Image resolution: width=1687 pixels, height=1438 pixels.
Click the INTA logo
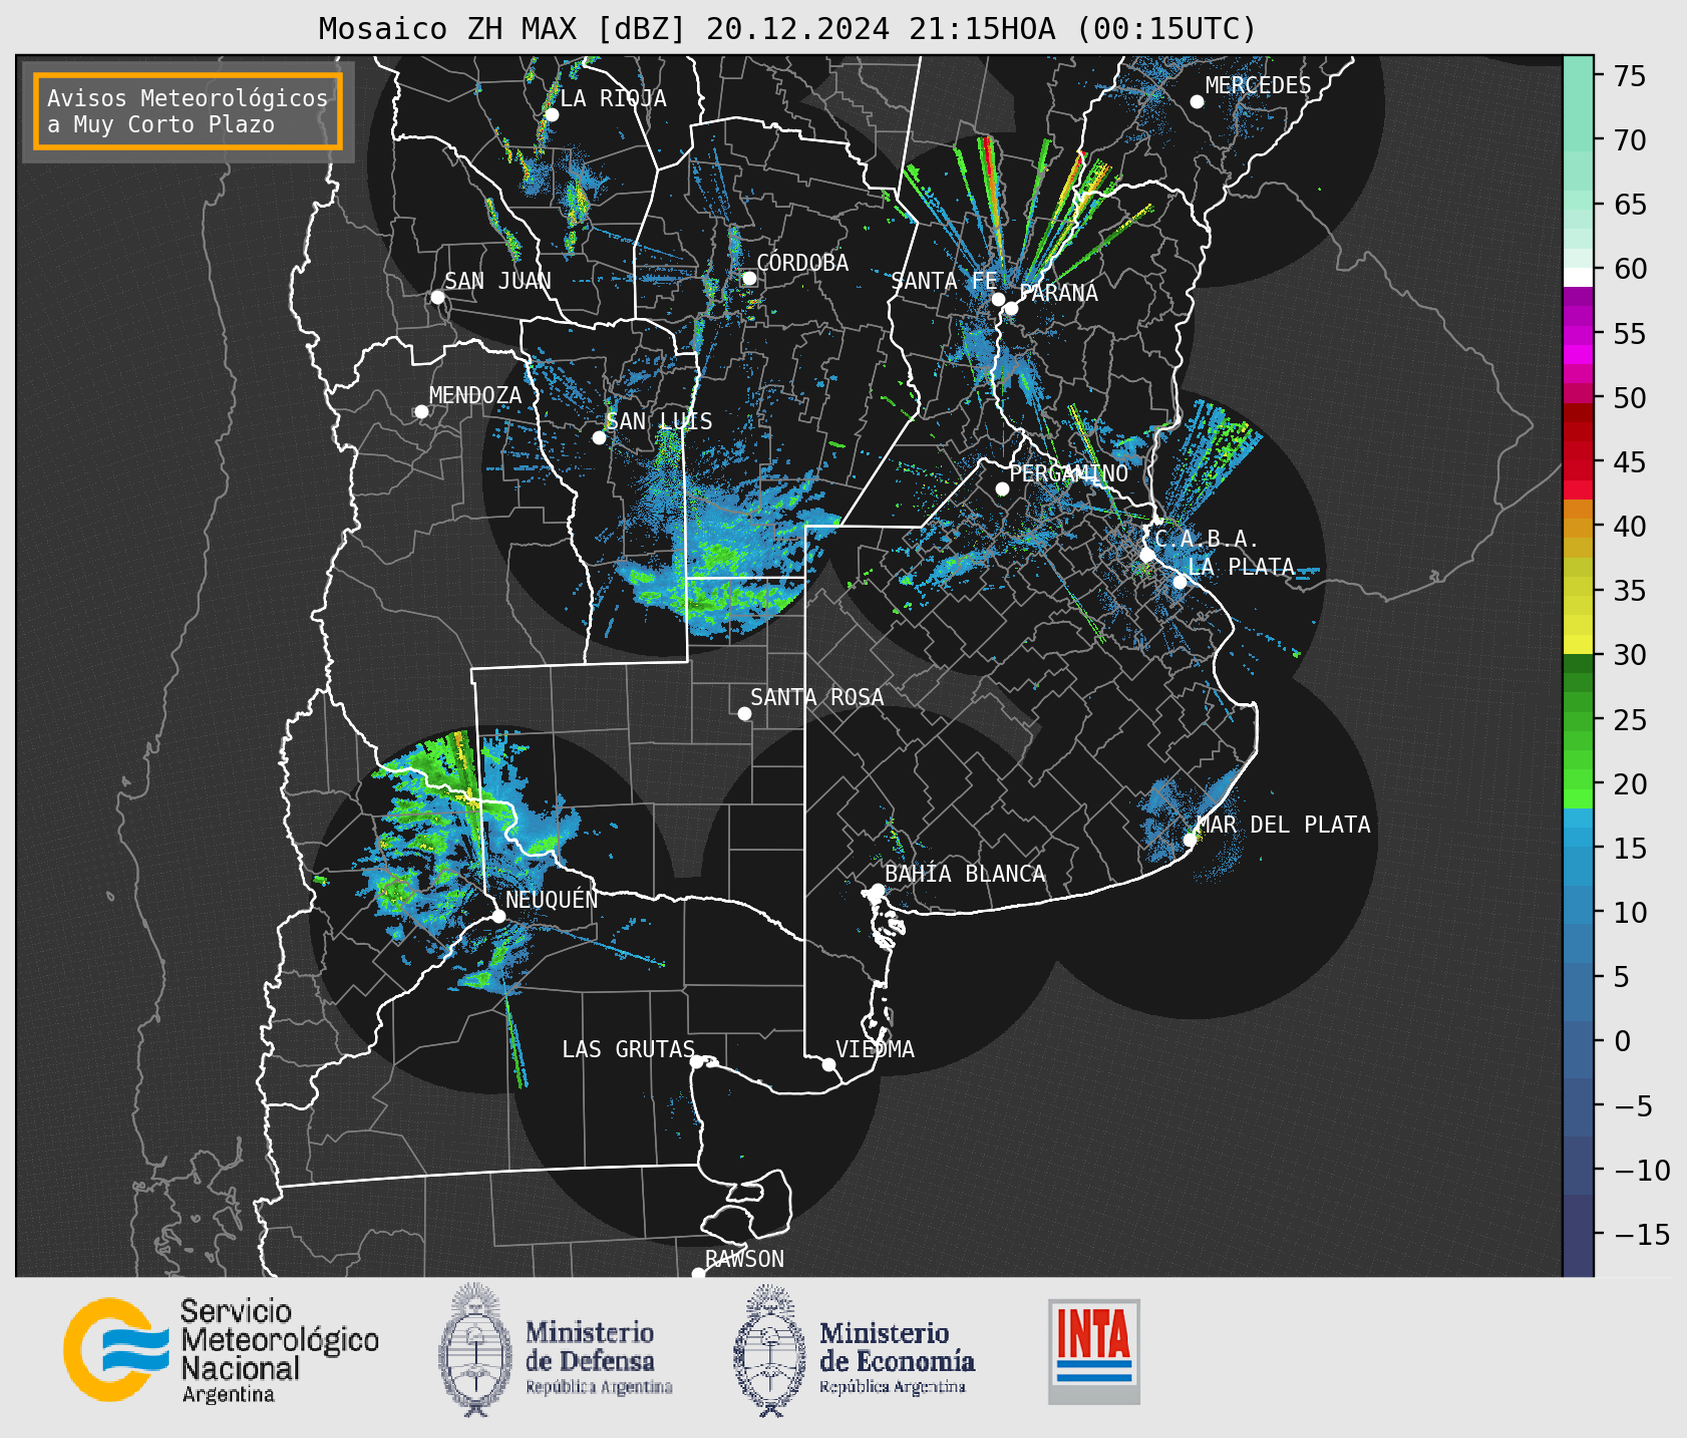pyautogui.click(x=1094, y=1352)
